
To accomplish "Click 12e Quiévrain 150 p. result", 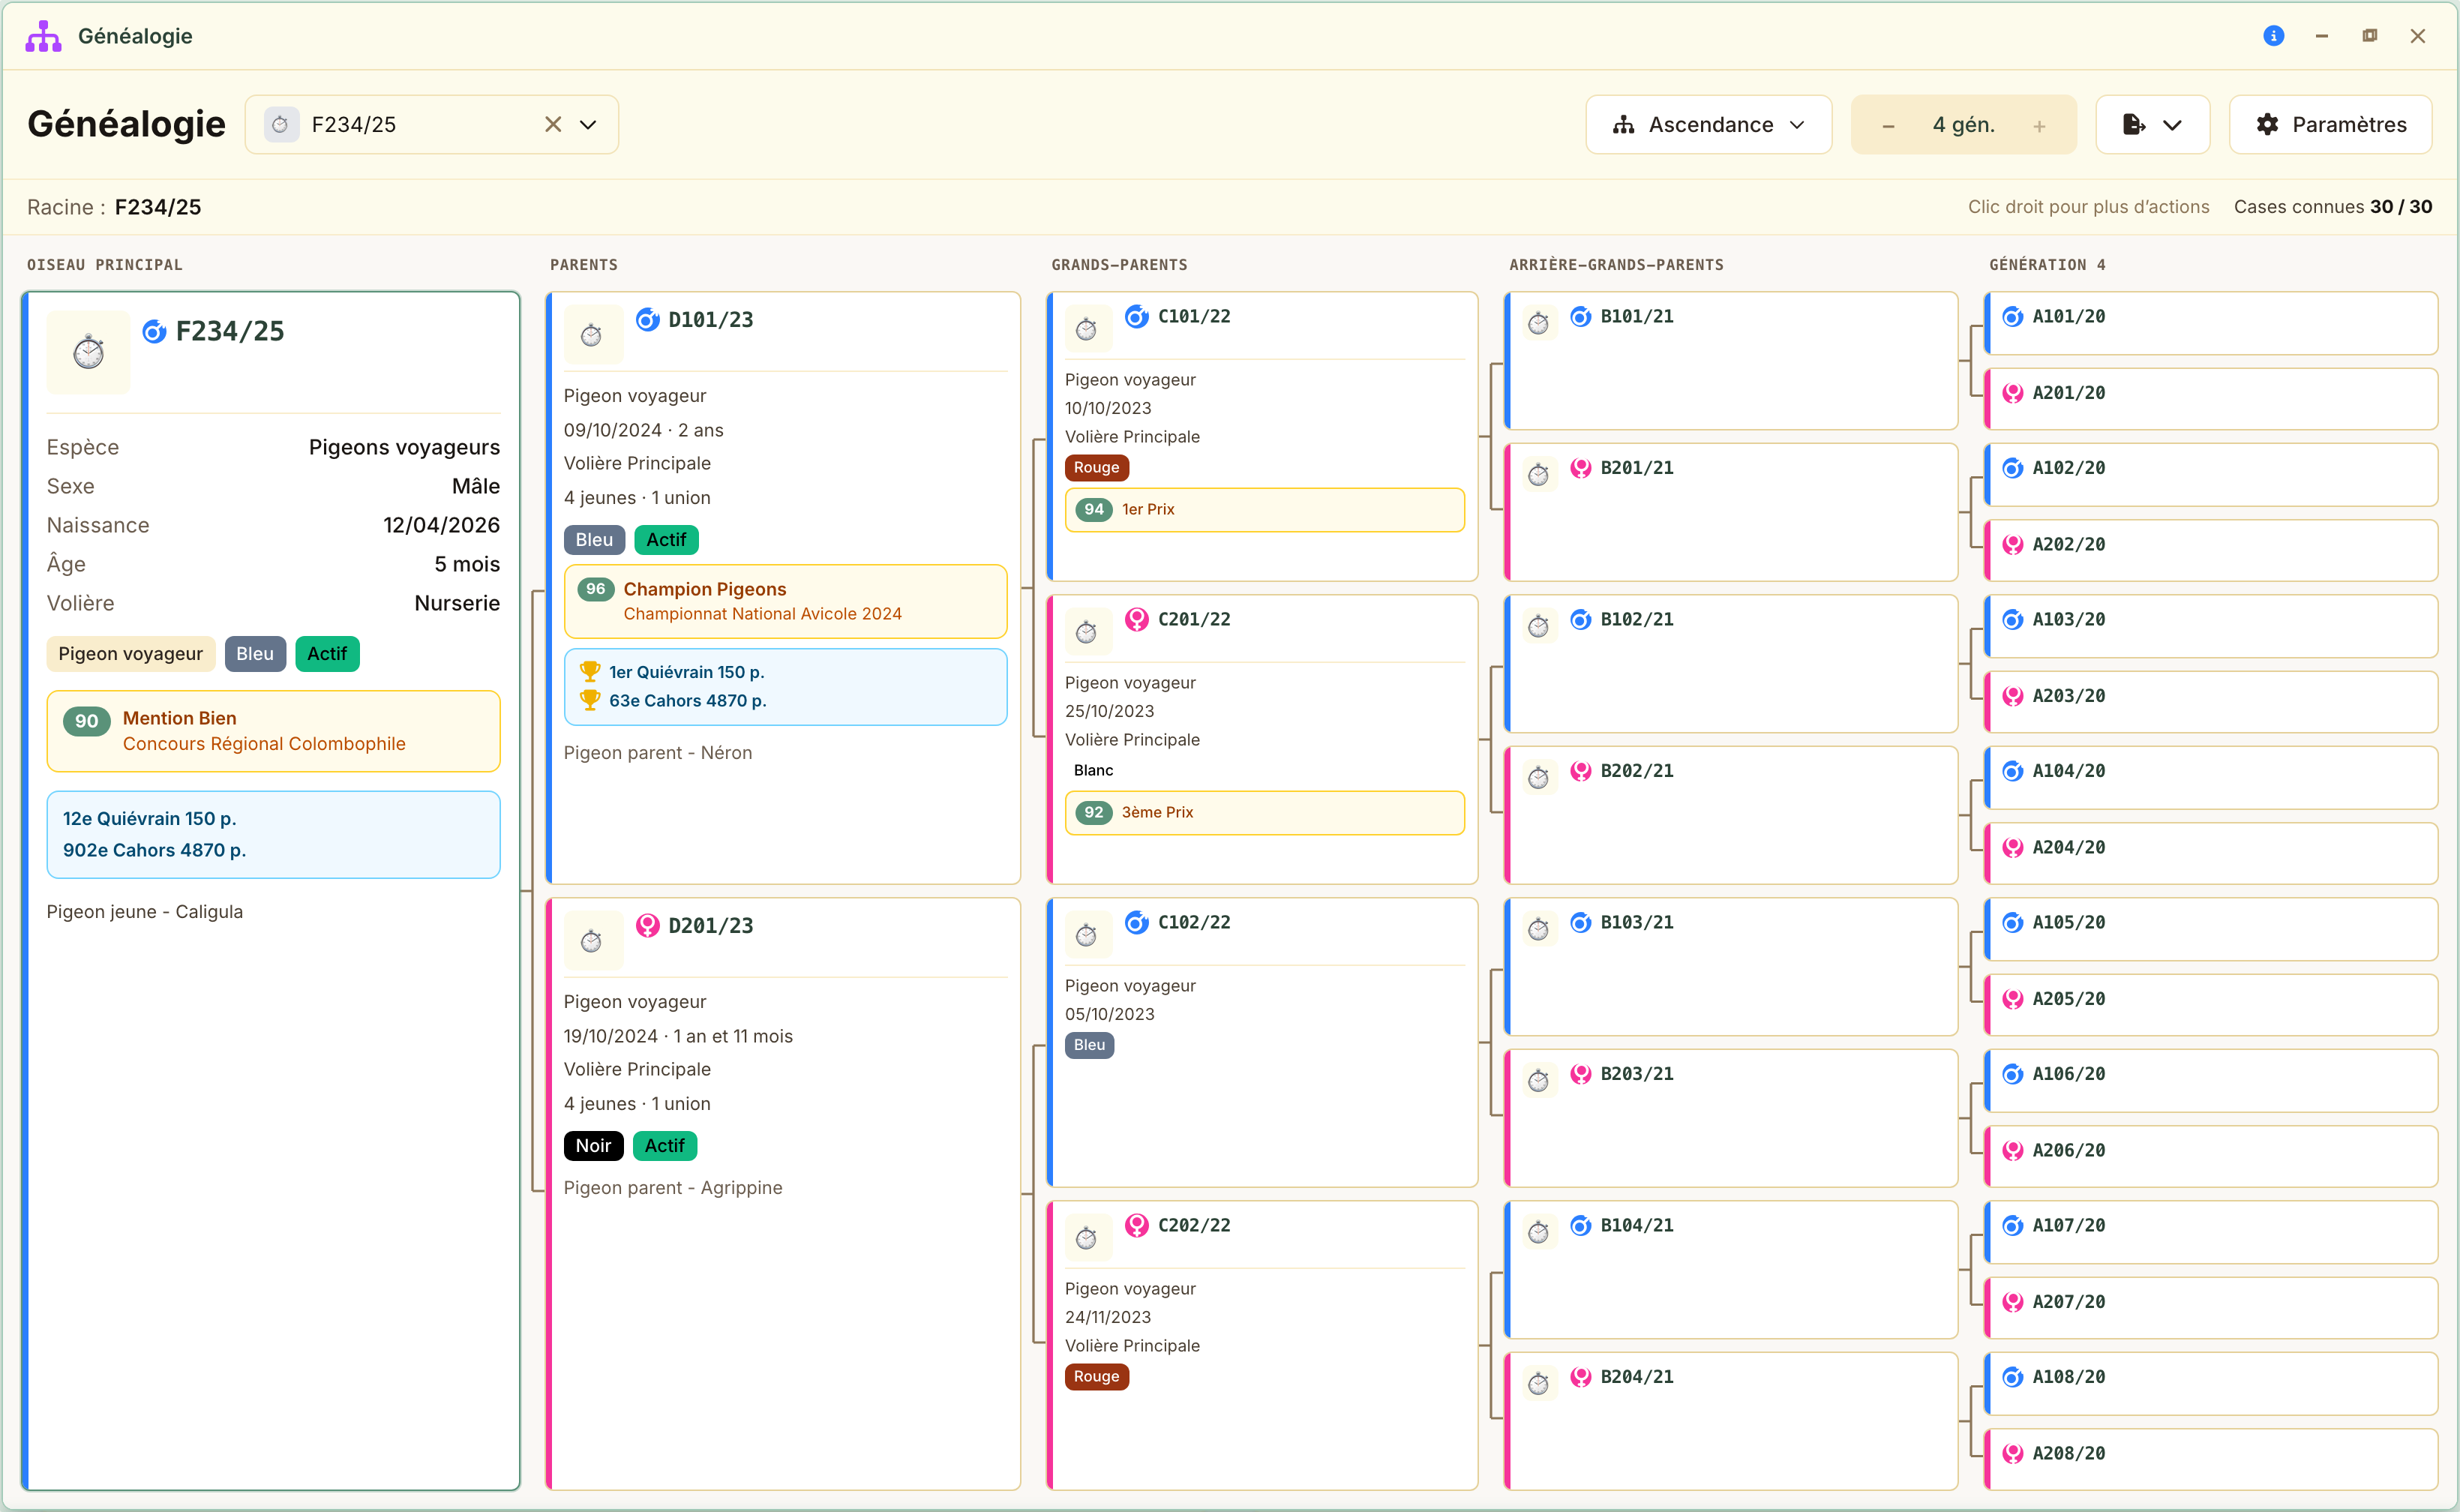I will coord(150,819).
